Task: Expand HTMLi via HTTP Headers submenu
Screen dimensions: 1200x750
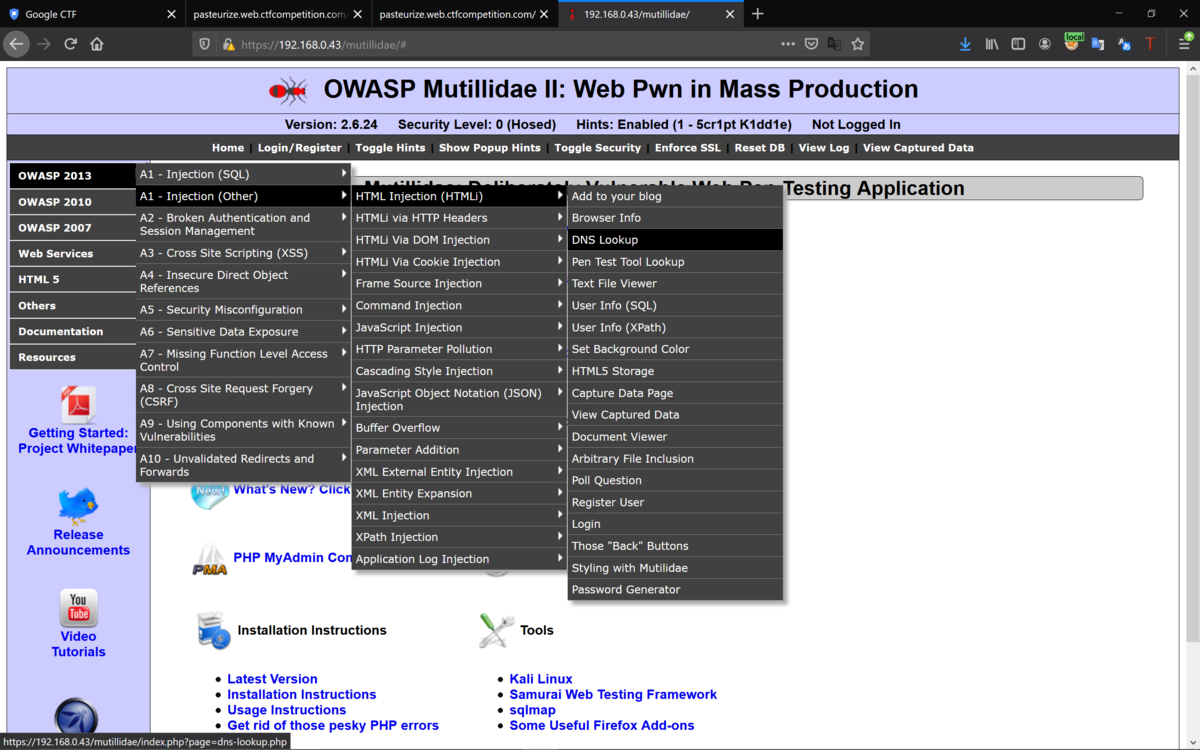Action: coord(459,218)
